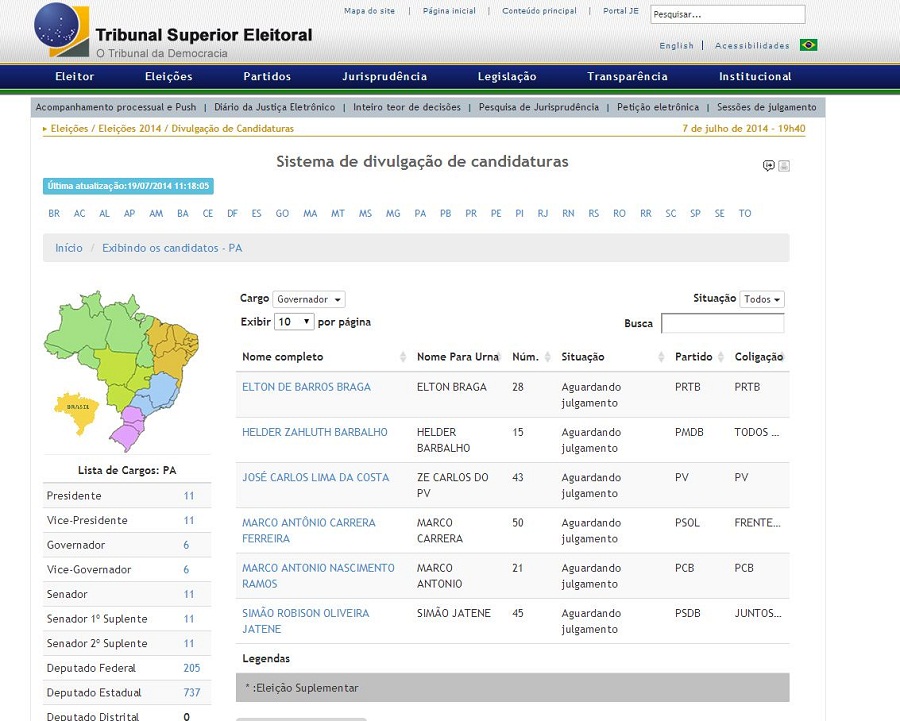Open the Cargo Governador dropdown
This screenshot has width=900, height=721.
pyautogui.click(x=309, y=299)
